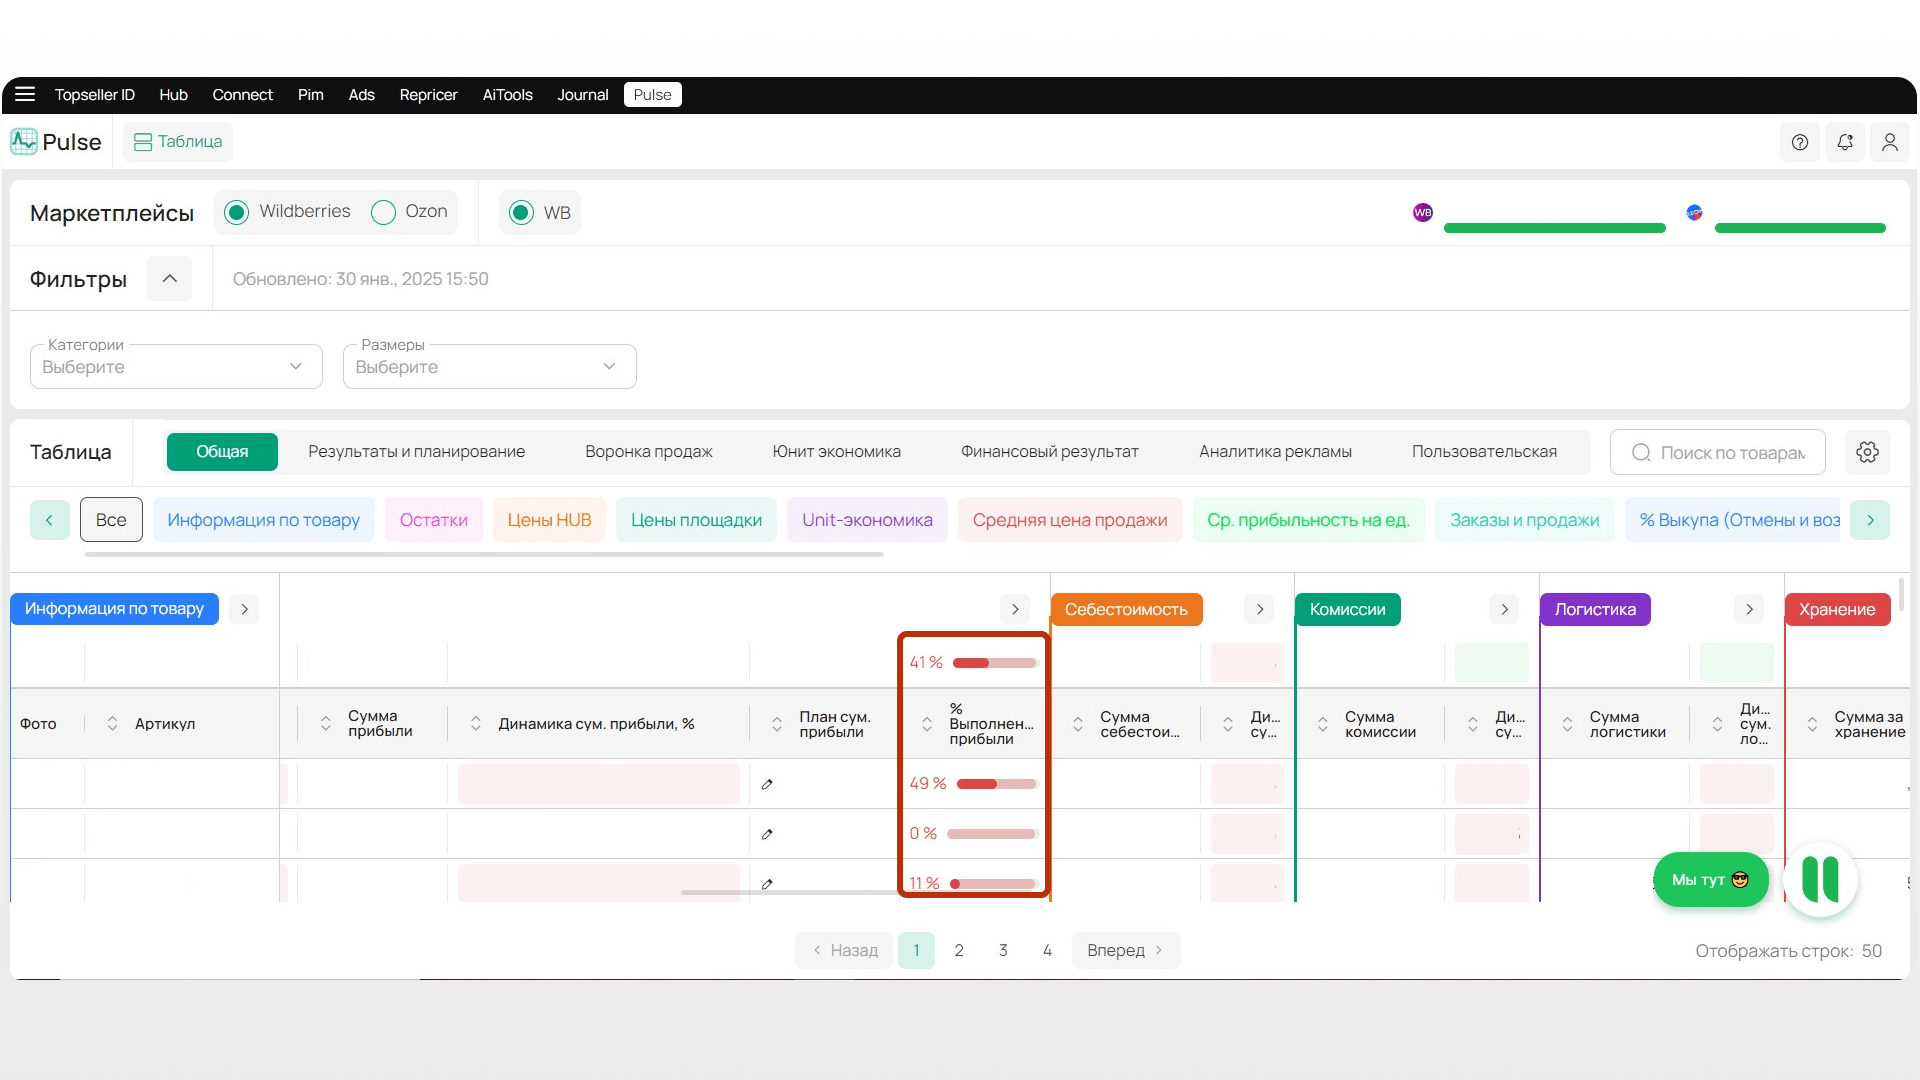
Task: Click the 11 % row progress bar
Action: 993,884
